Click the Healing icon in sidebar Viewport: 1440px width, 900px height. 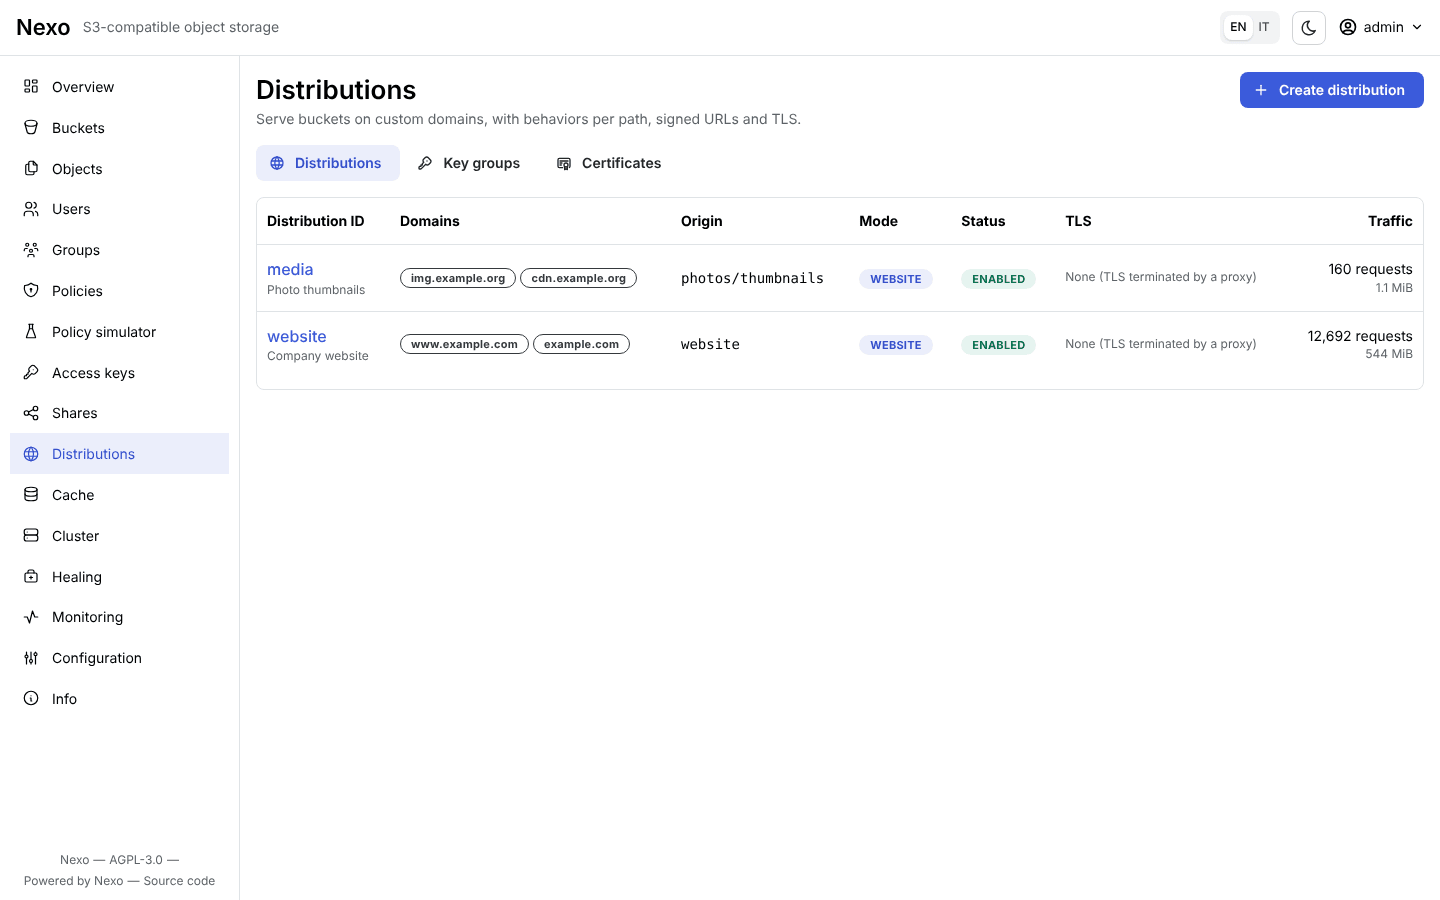pyautogui.click(x=31, y=577)
